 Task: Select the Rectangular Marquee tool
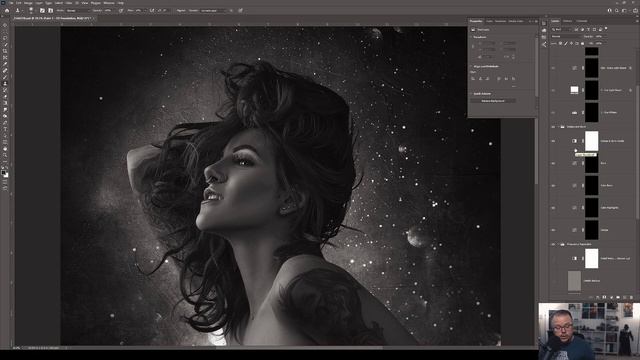coord(5,32)
